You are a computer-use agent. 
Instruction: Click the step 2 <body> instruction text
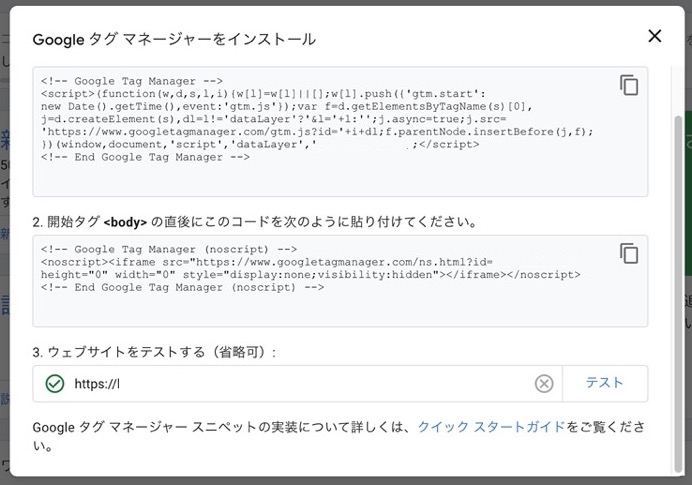[255, 221]
